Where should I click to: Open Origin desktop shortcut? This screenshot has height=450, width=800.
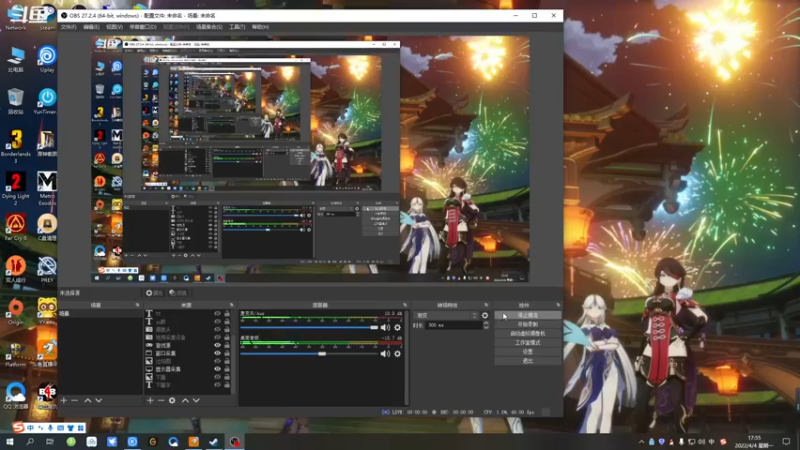(16, 311)
